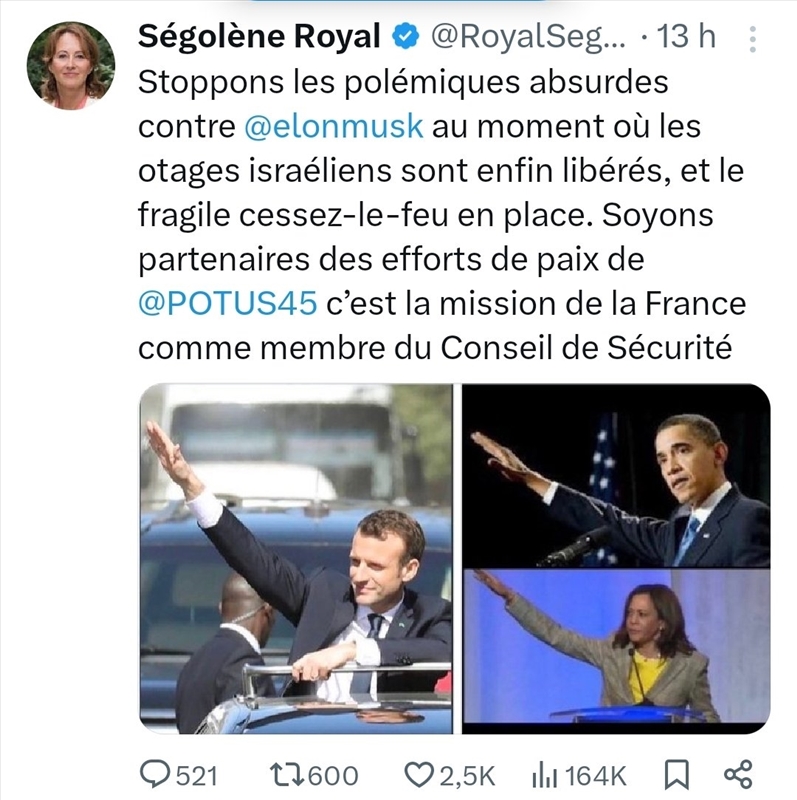Like the tweet with the heart icon

(419, 773)
